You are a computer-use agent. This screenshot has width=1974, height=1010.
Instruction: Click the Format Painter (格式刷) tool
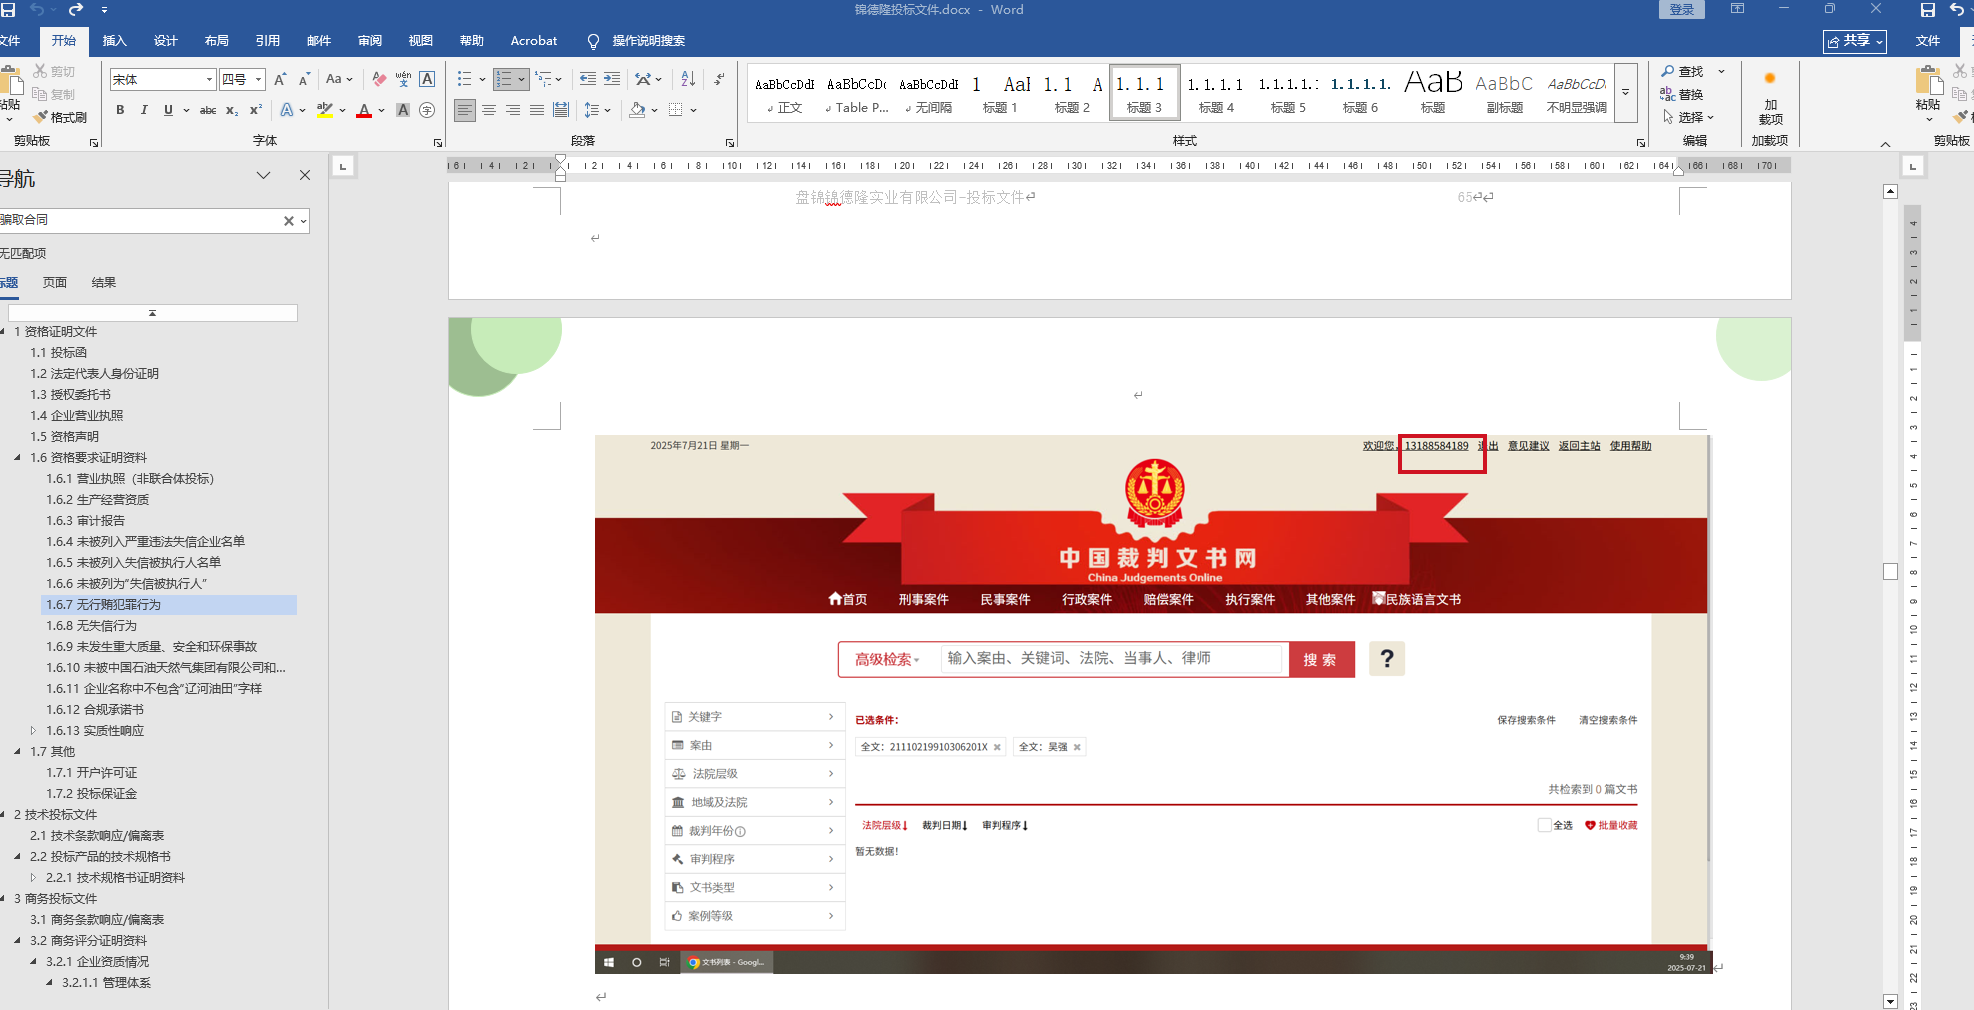(x=60, y=117)
